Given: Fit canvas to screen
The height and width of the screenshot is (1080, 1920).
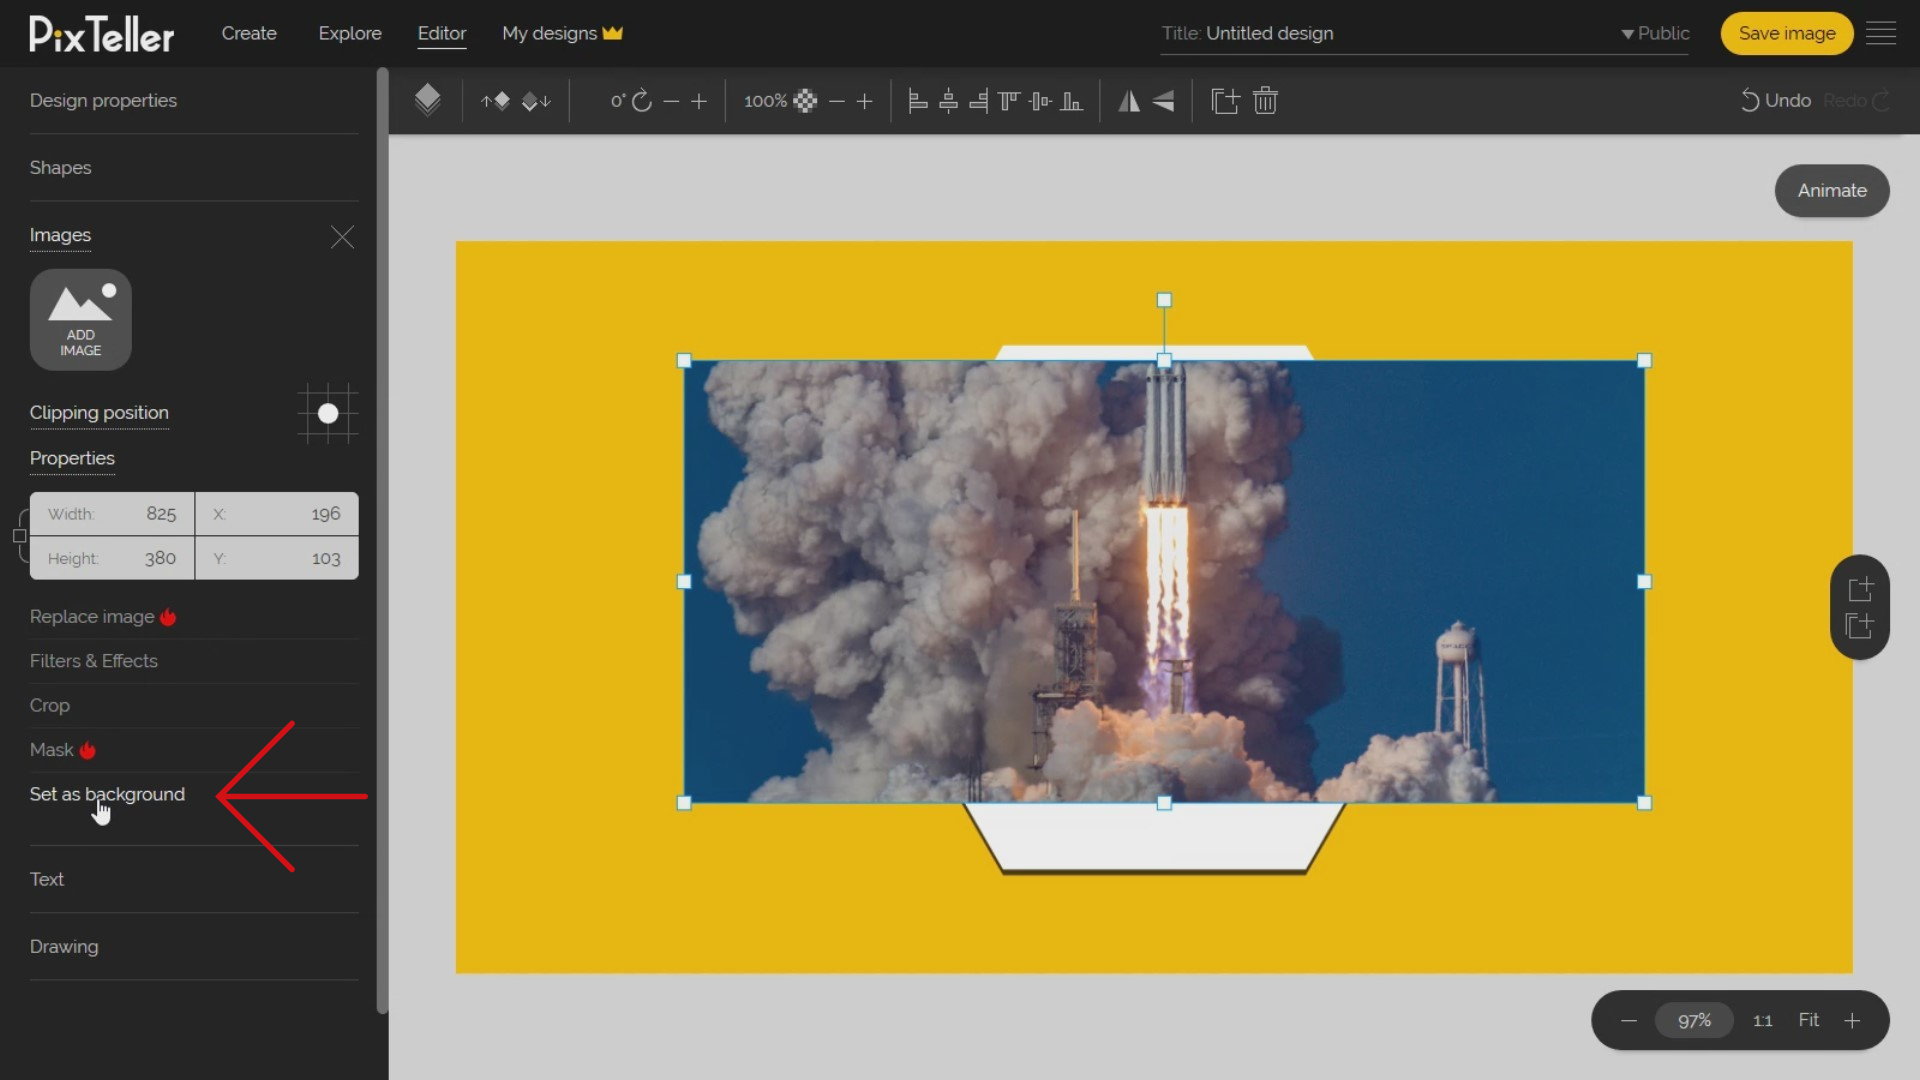Looking at the screenshot, I should coord(1809,1020).
